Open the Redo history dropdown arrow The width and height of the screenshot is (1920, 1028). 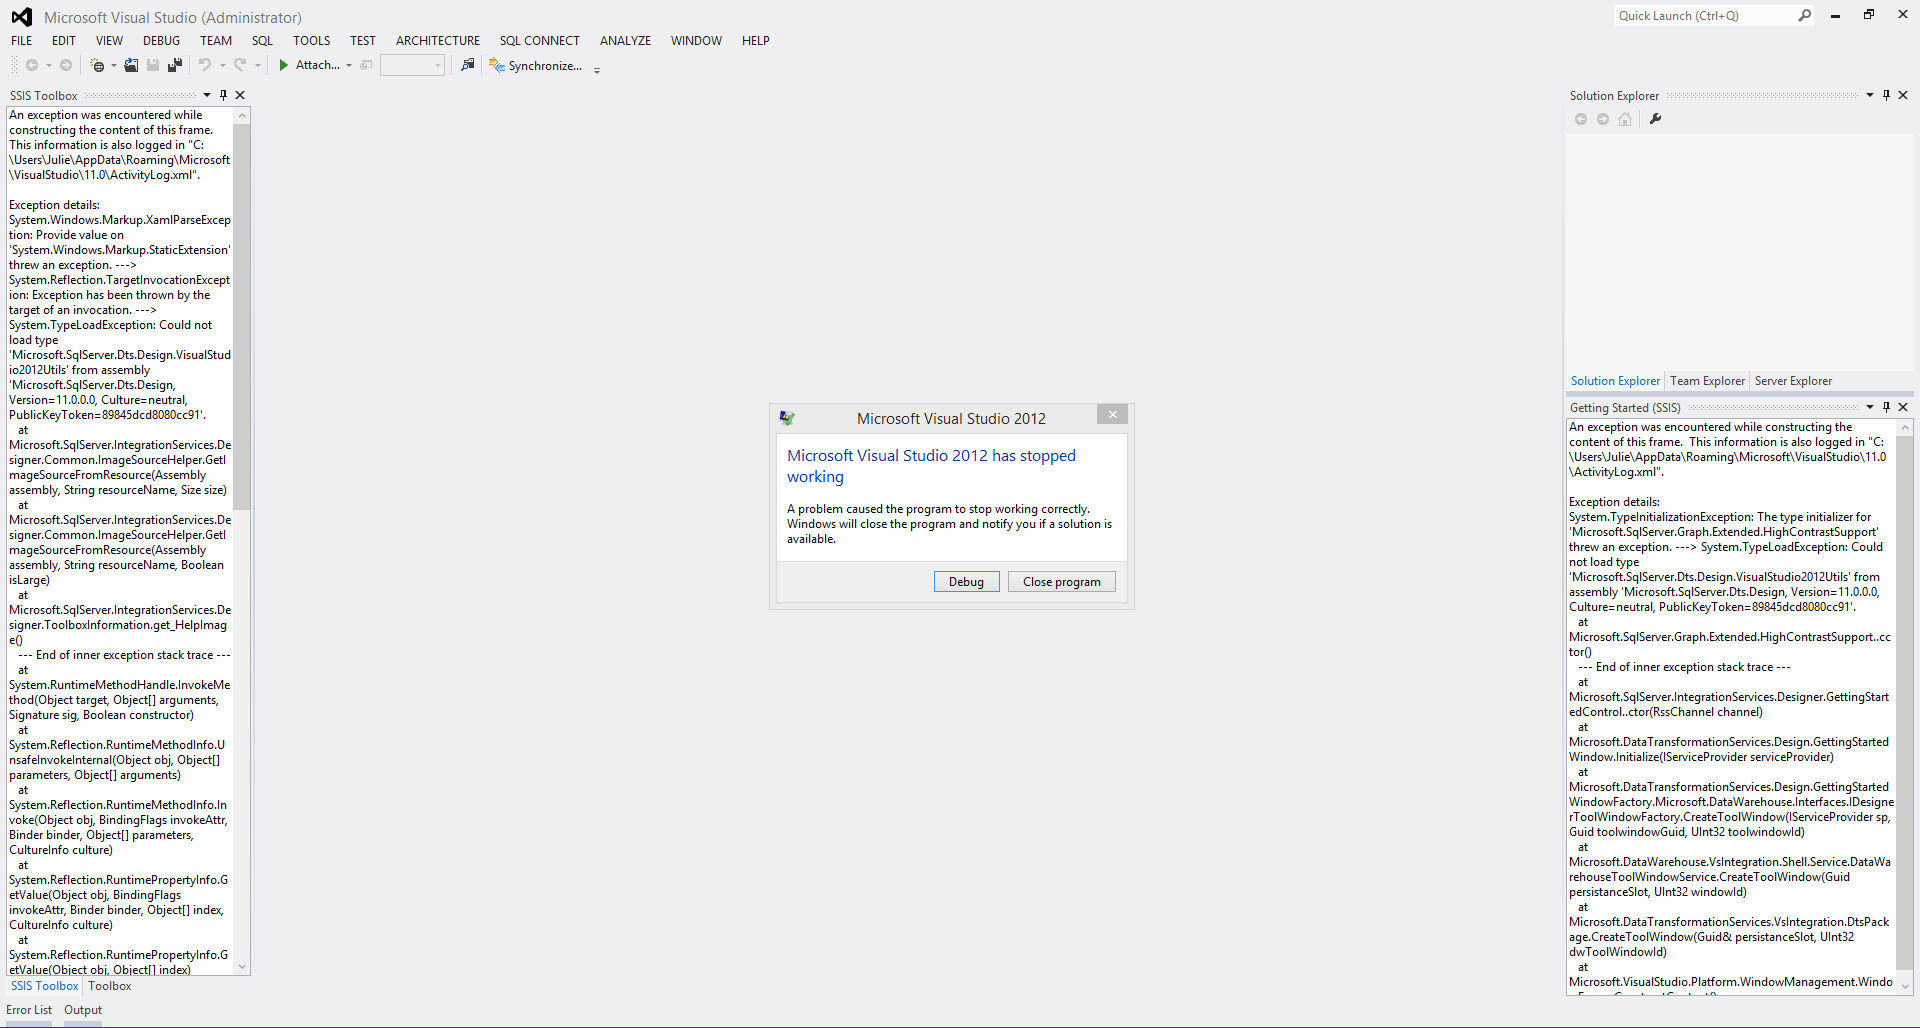click(x=257, y=66)
